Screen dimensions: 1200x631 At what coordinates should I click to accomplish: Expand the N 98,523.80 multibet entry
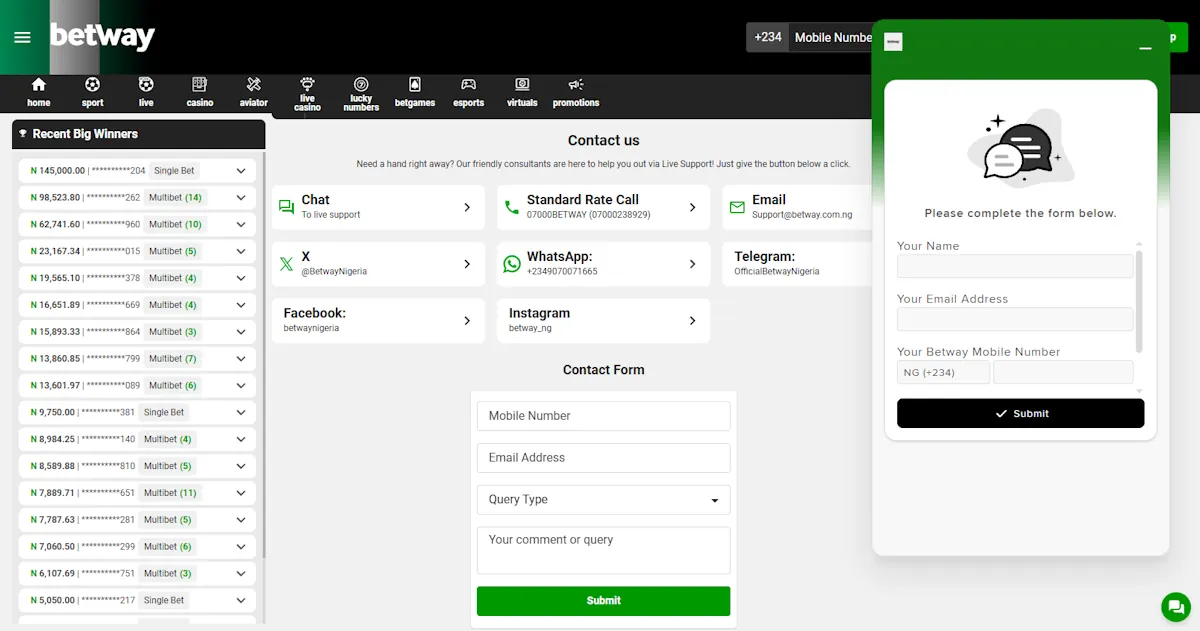[239, 197]
